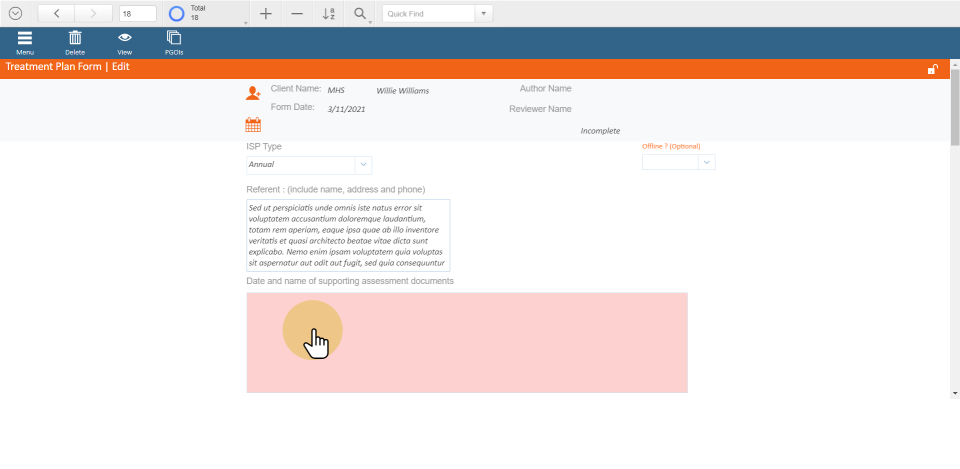Click the sort A-Z icon
The image size is (960, 469).
click(x=329, y=14)
